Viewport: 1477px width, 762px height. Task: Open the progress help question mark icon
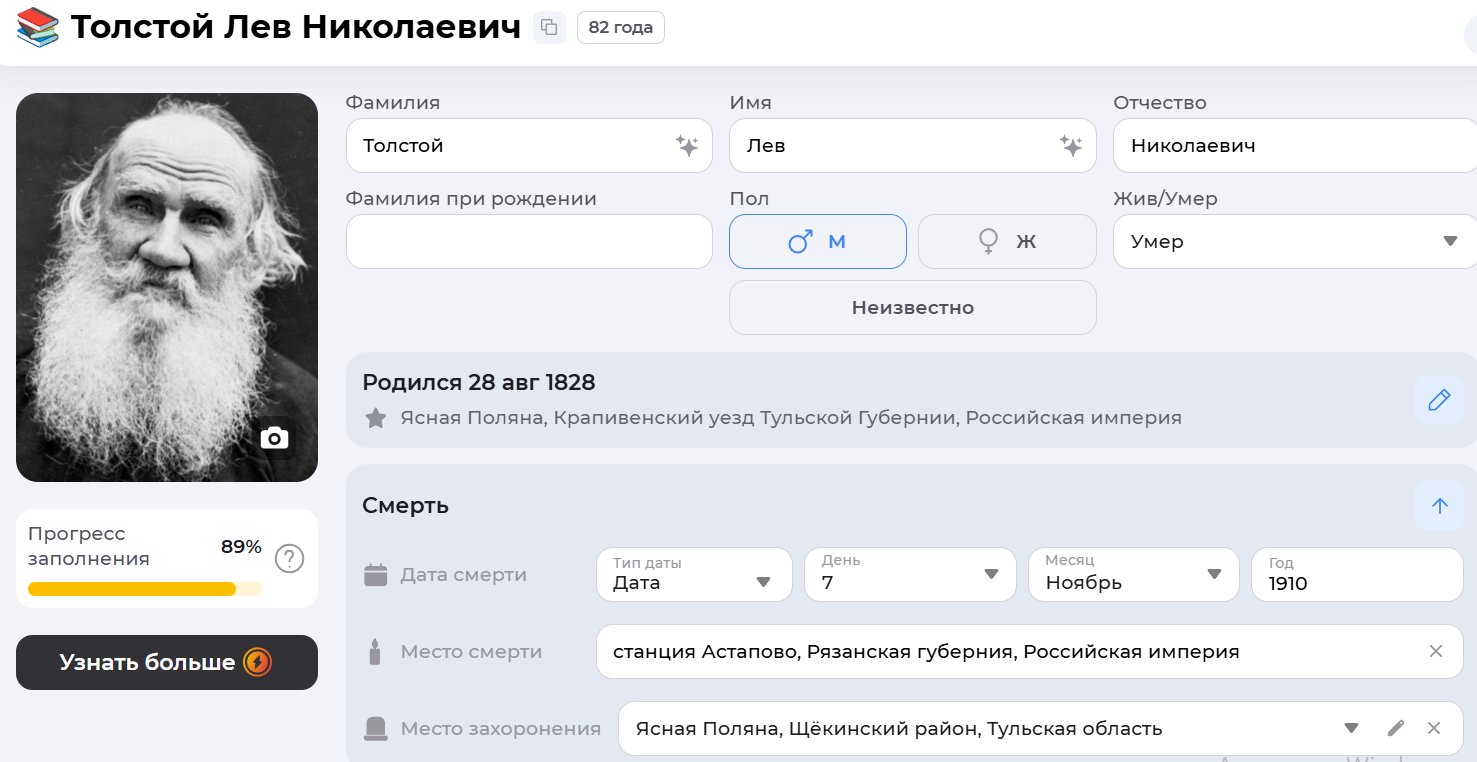289,558
